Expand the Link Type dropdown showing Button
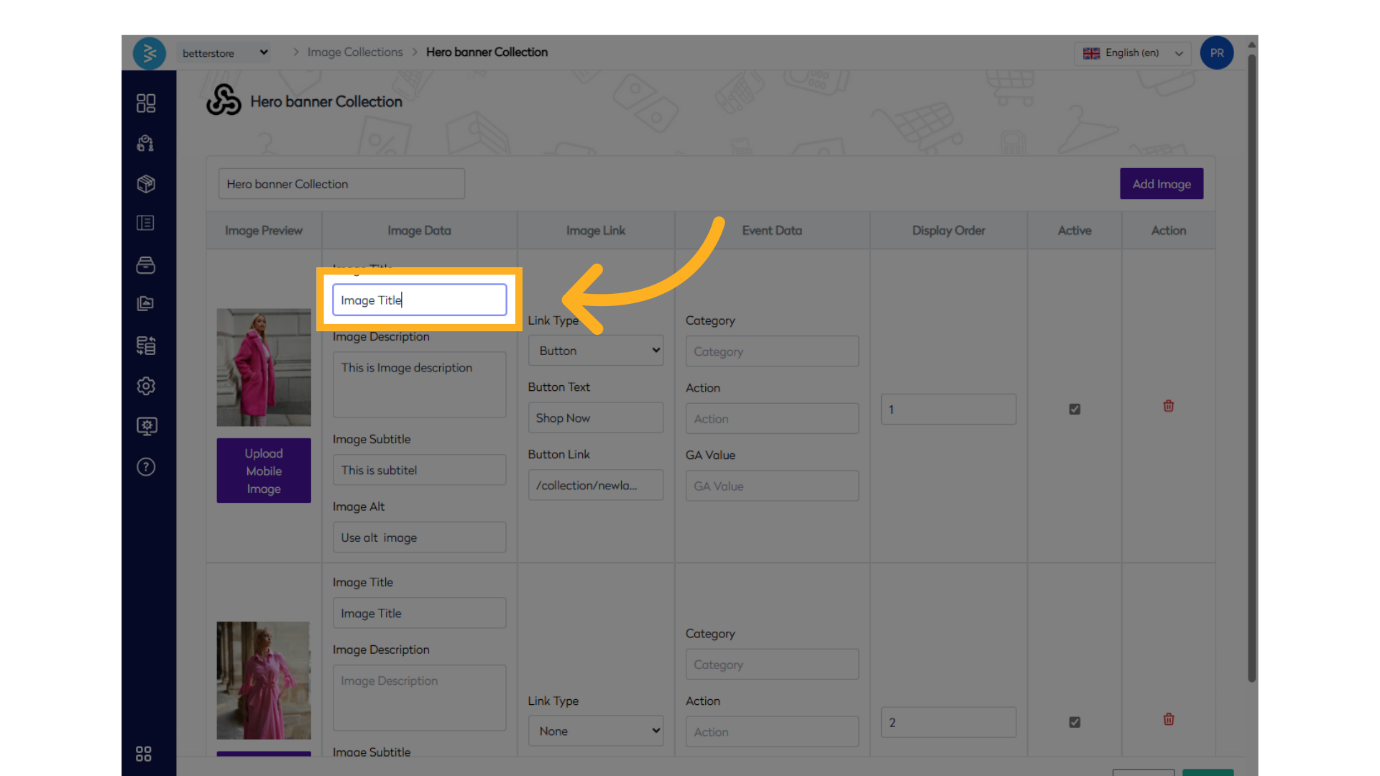The image size is (1380, 776). coord(596,351)
